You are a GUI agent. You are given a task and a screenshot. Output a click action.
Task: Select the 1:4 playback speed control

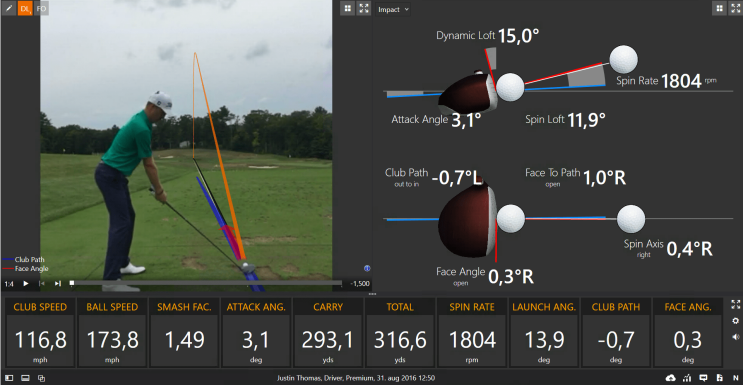(x=9, y=284)
